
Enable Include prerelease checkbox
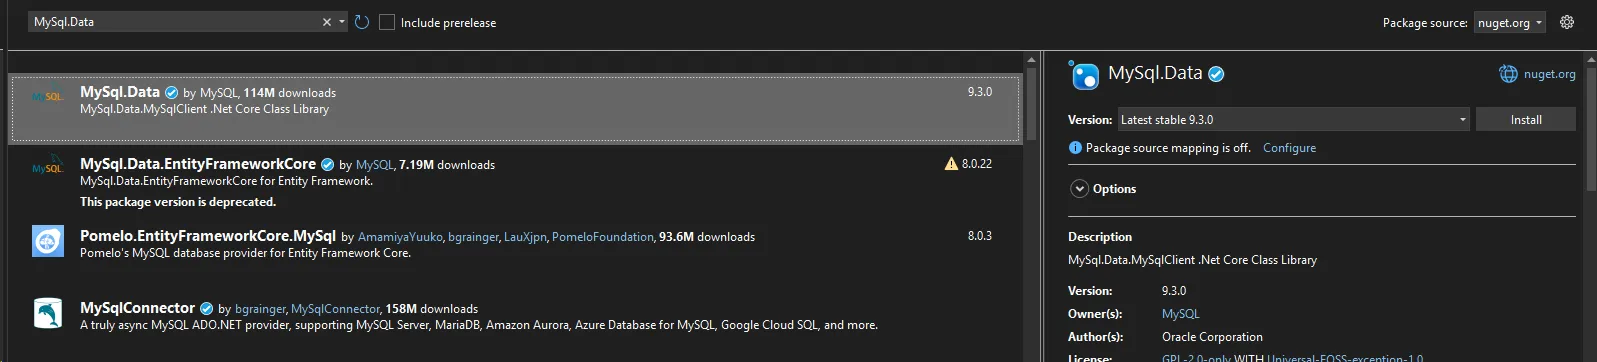point(387,22)
